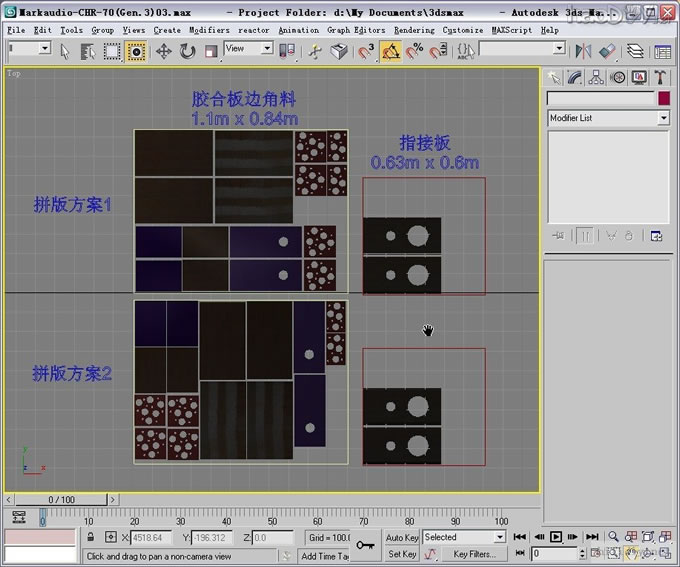The height and width of the screenshot is (567, 680).
Task: Toggle Auto Key animation mode
Action: click(402, 538)
